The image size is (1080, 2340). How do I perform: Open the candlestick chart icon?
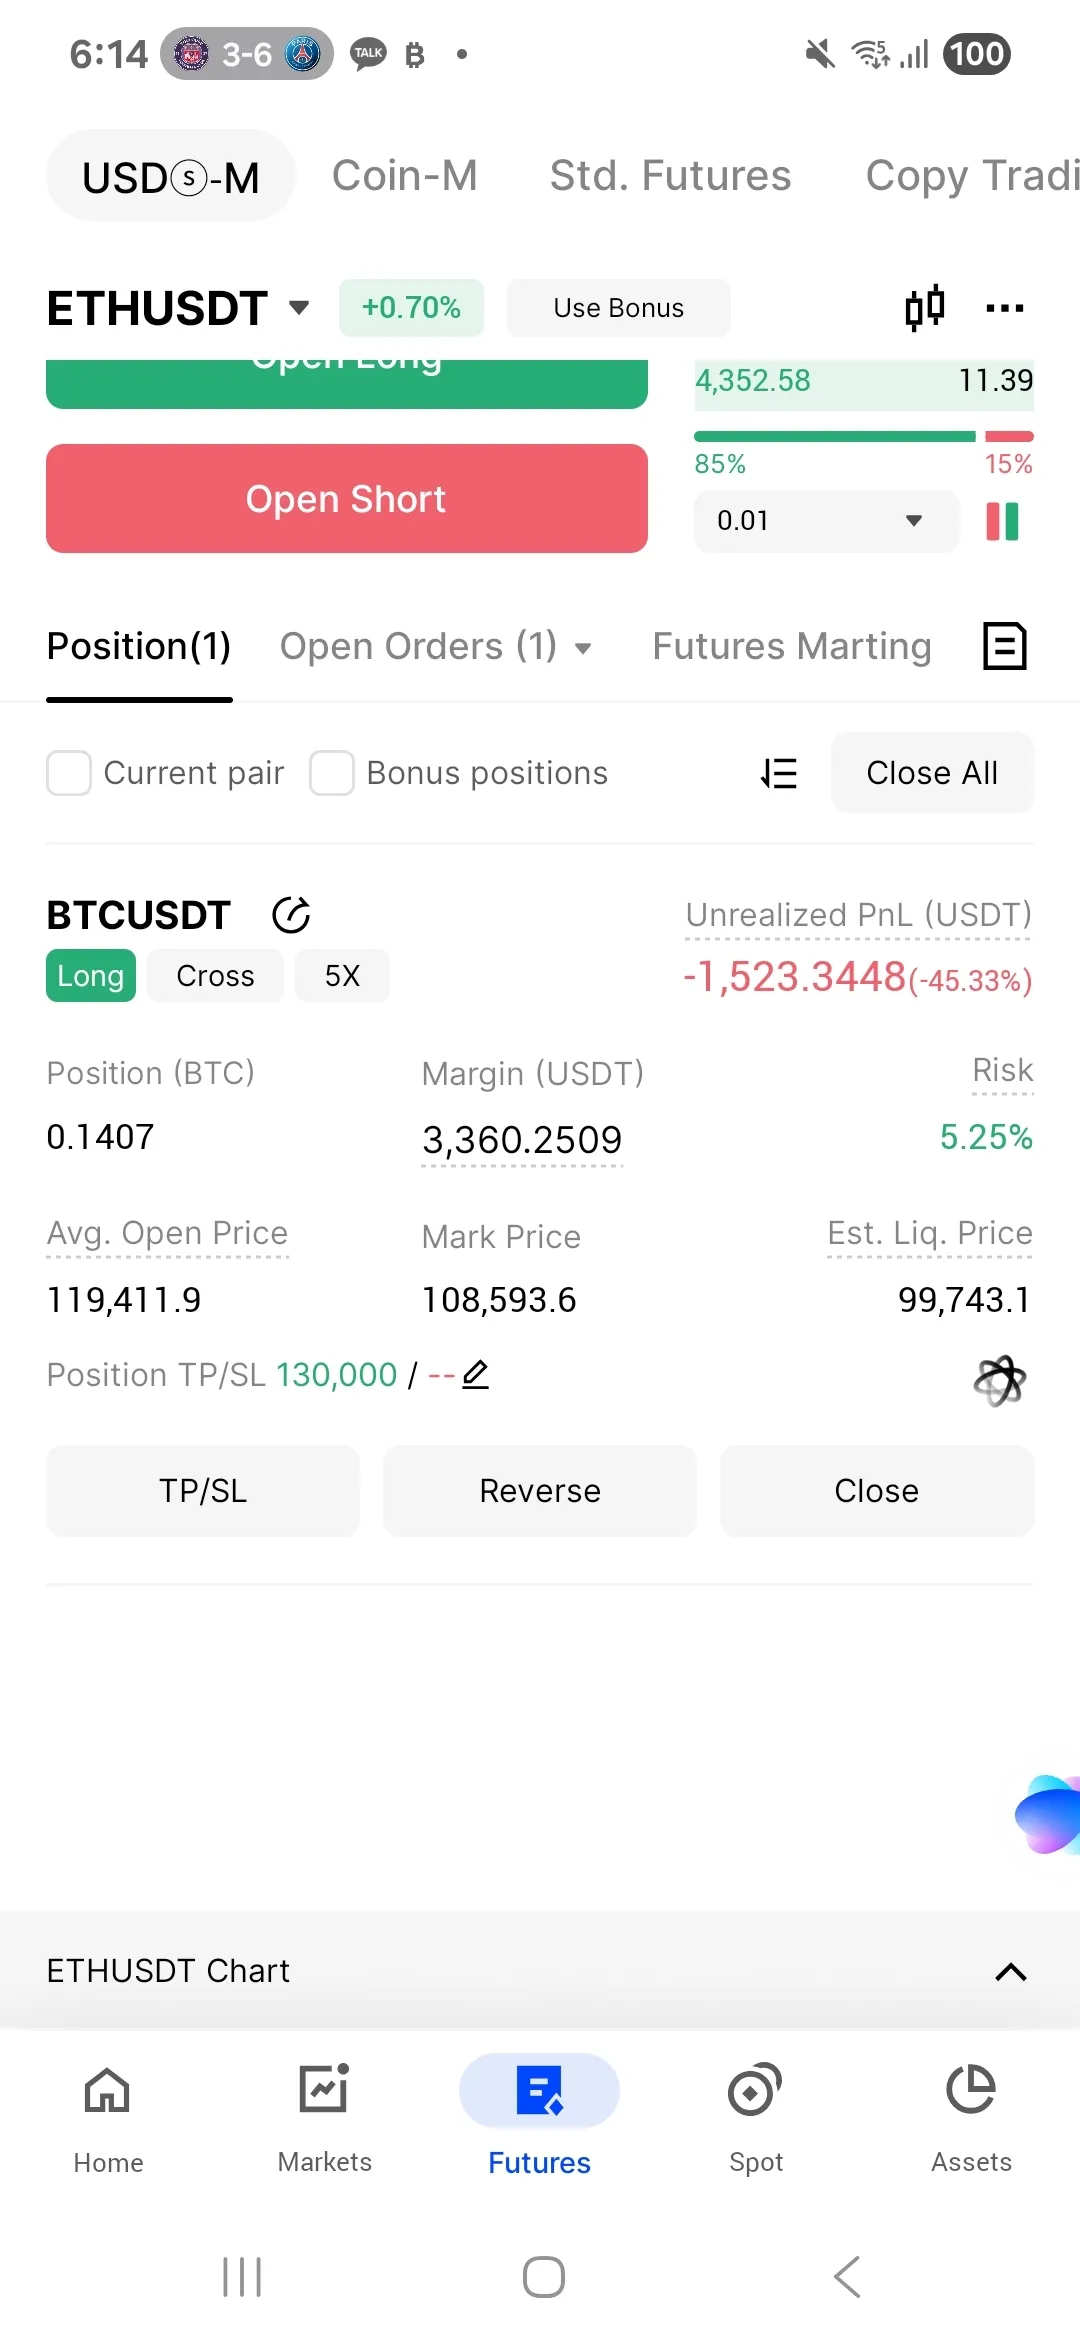pos(924,308)
